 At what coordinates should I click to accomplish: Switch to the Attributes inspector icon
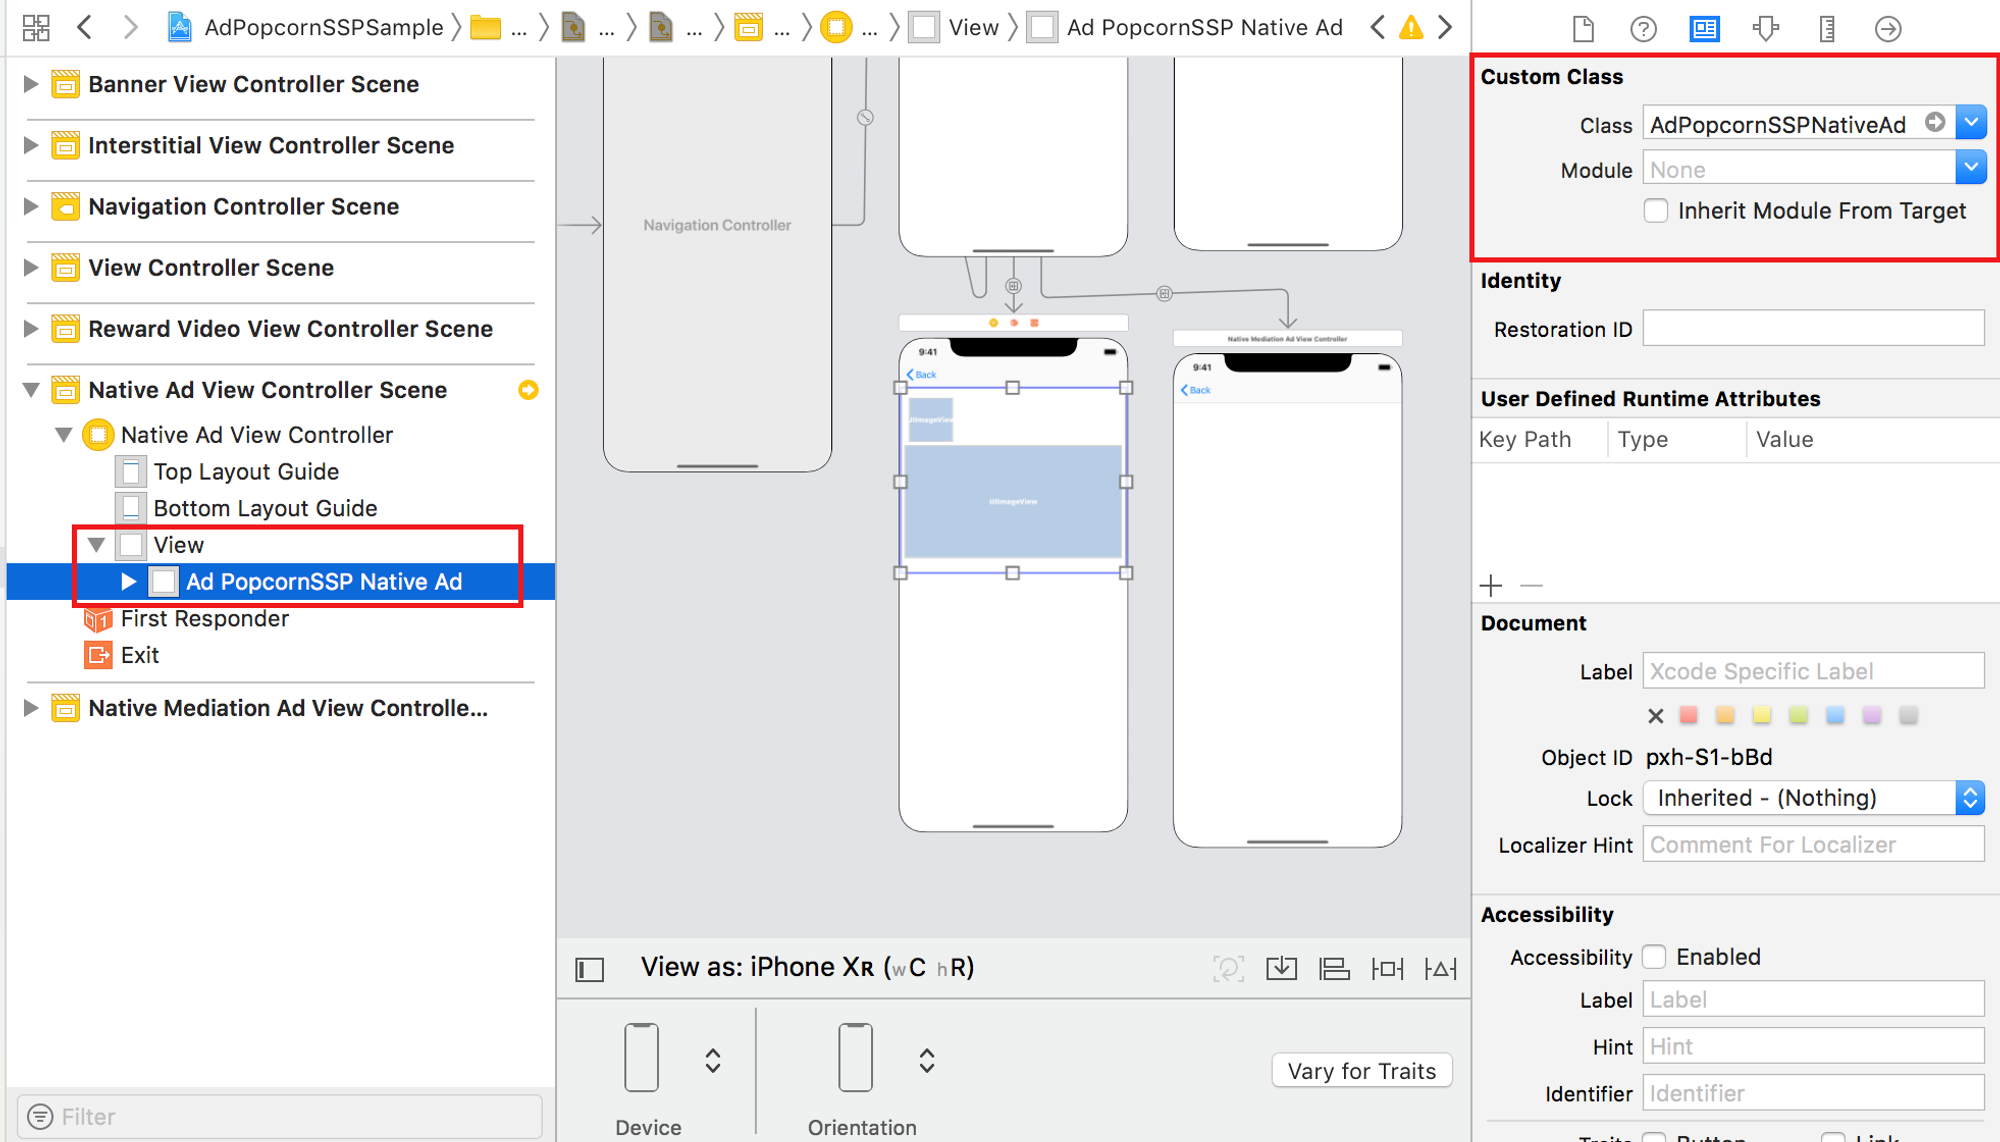point(1766,28)
